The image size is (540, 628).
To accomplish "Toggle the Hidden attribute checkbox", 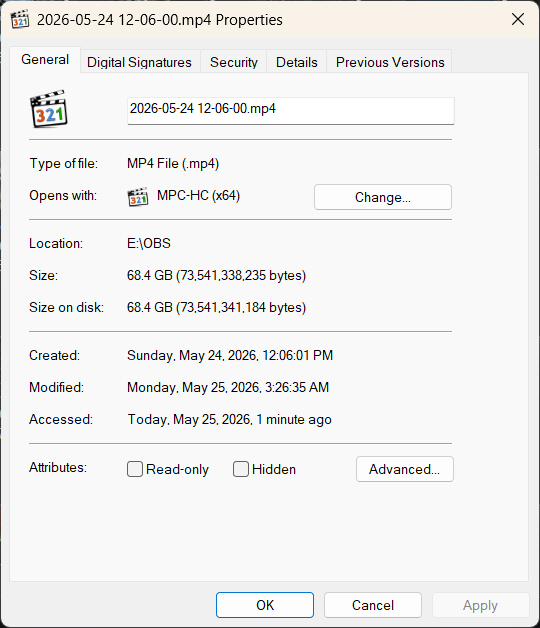I will click(x=241, y=469).
